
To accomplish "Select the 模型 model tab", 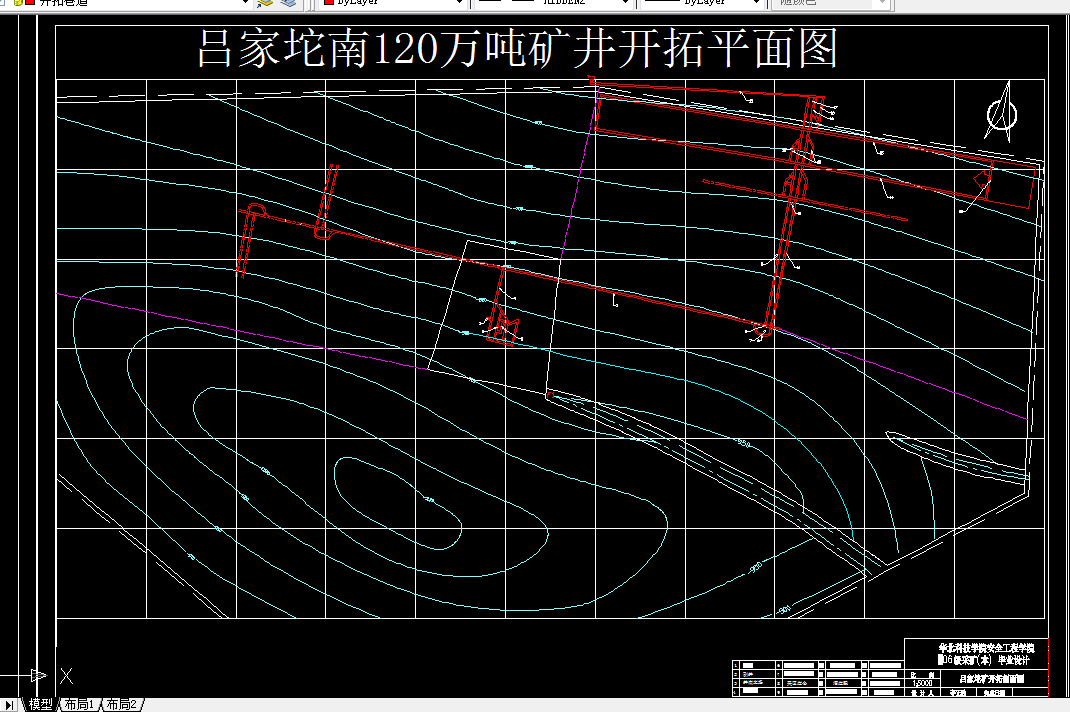I will point(40,704).
